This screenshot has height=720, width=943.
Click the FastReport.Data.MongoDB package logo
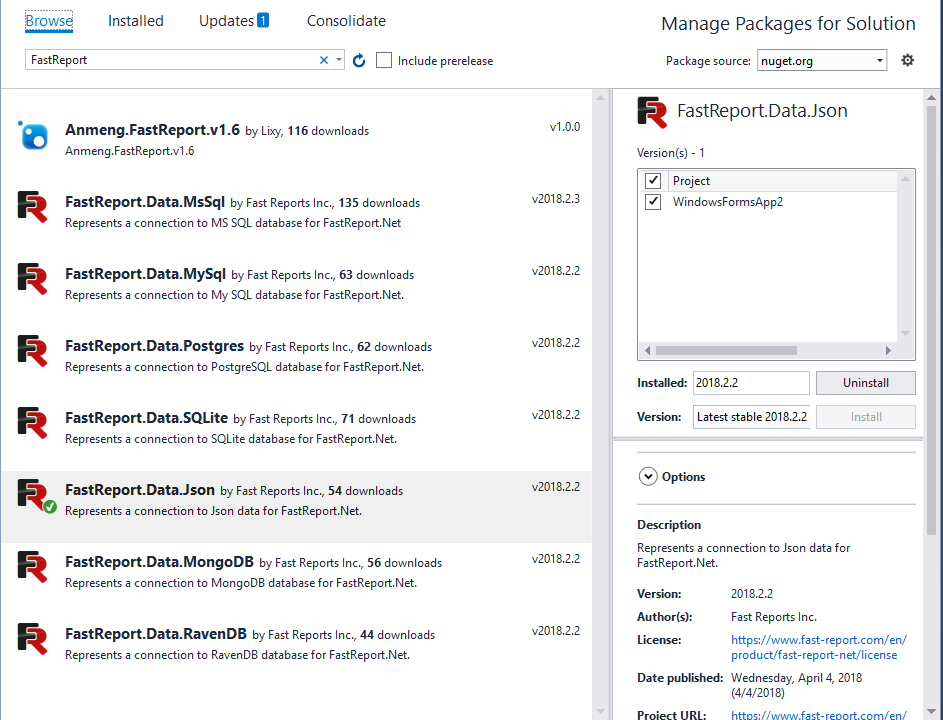coord(32,567)
